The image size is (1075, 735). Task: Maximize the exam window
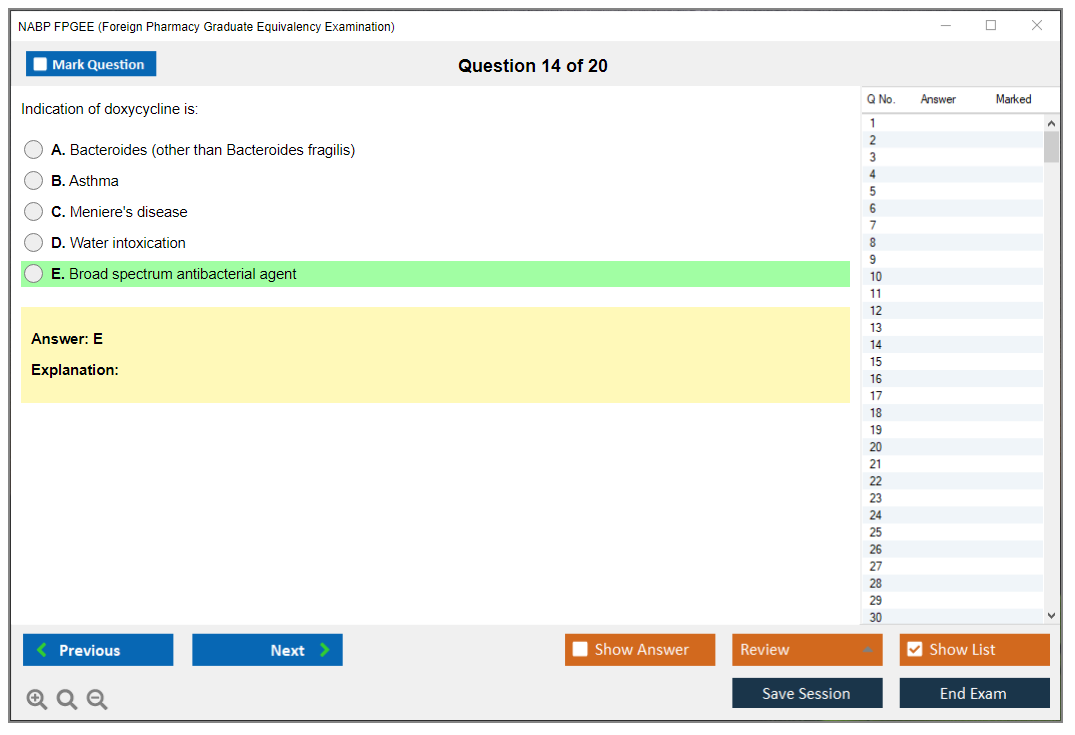pyautogui.click(x=991, y=26)
